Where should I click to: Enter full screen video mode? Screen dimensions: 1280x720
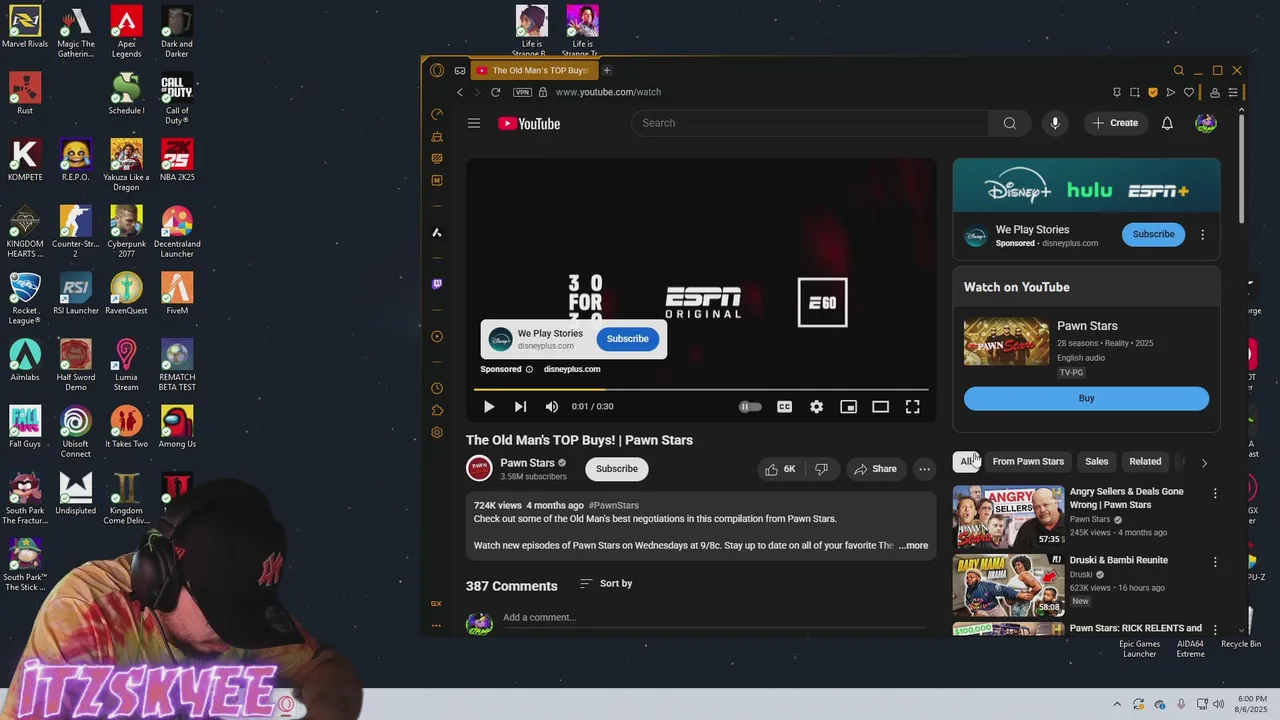(x=912, y=407)
